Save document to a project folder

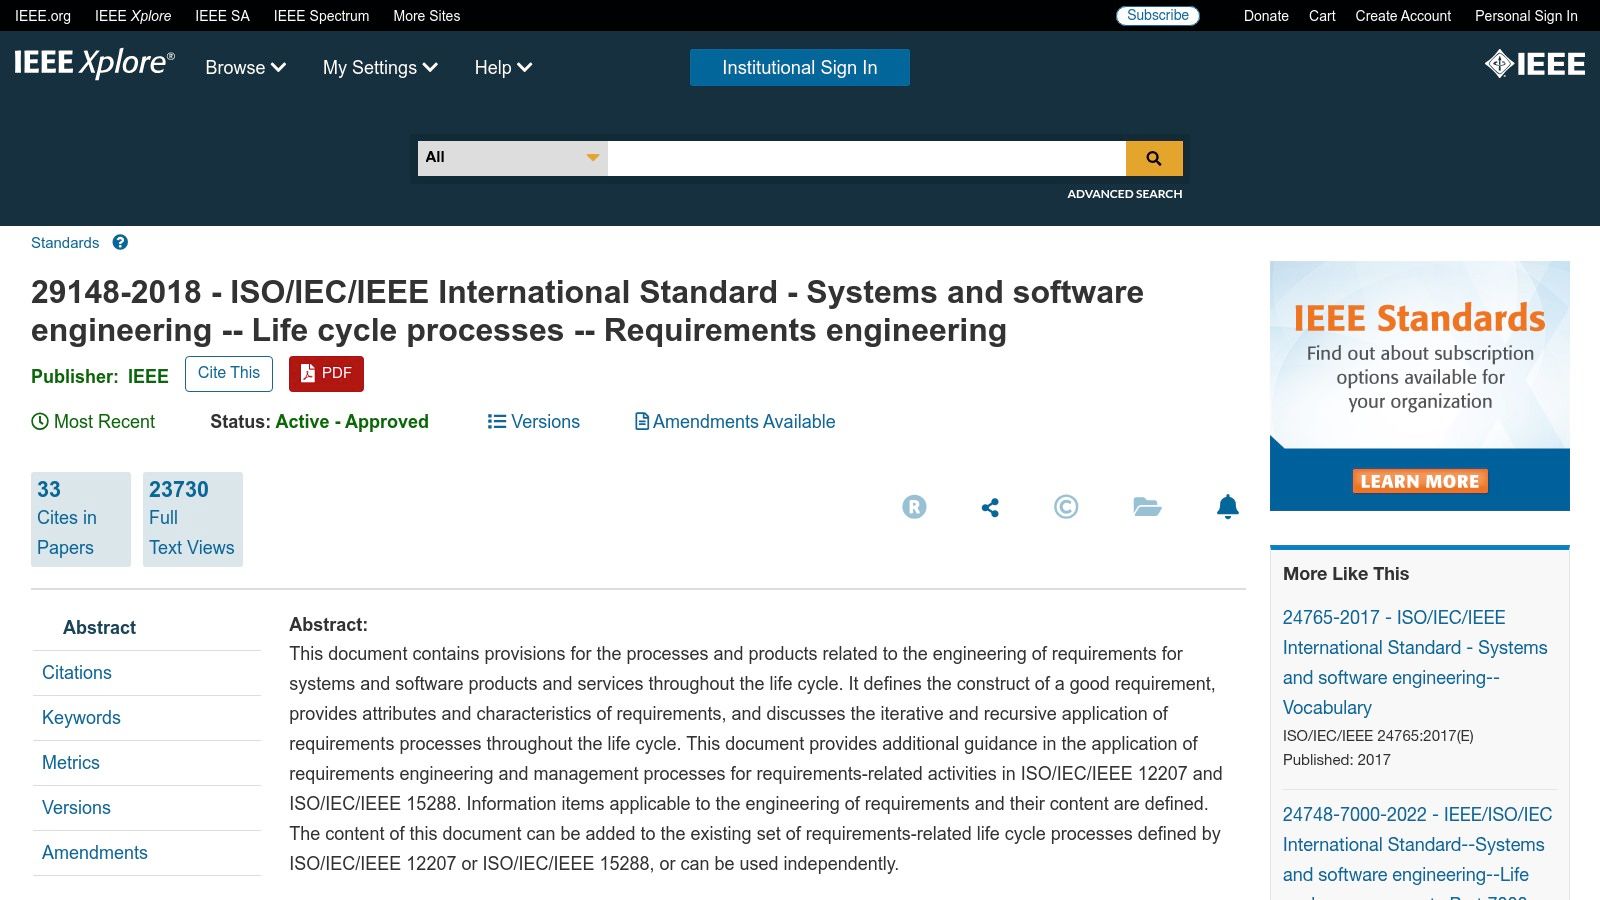pos(1147,507)
